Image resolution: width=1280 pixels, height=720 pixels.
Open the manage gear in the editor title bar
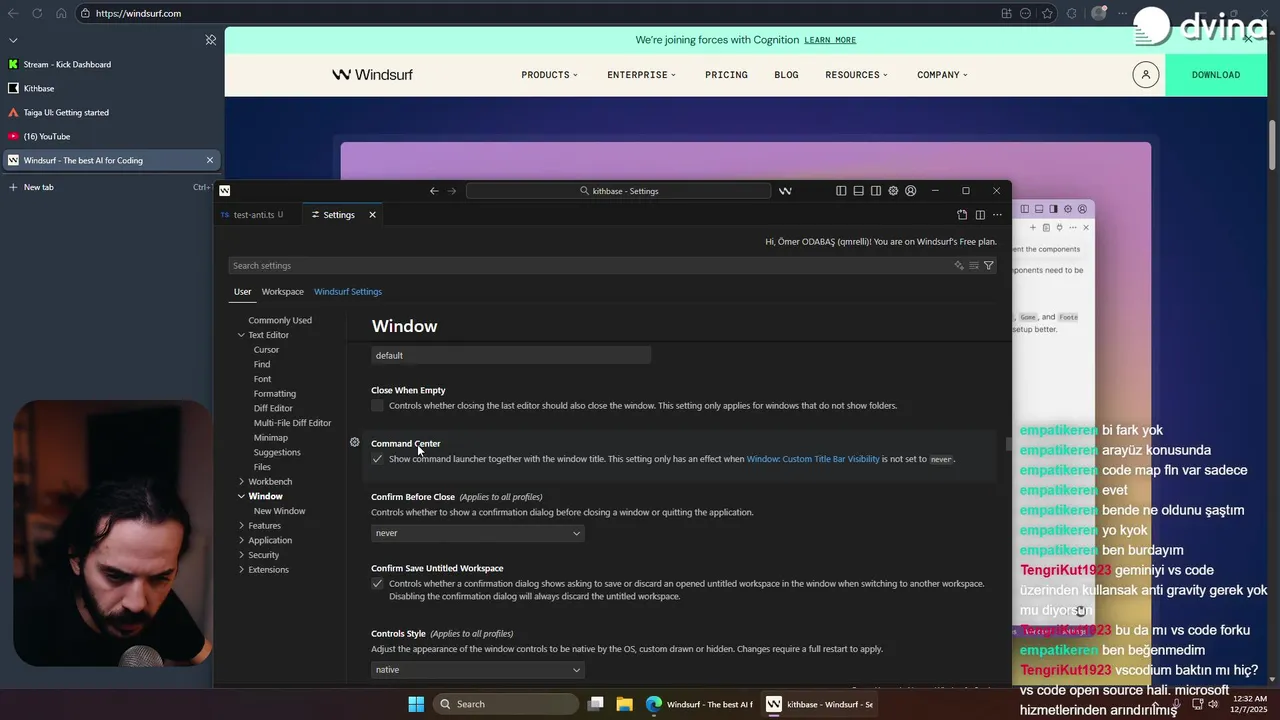pyautogui.click(x=893, y=191)
